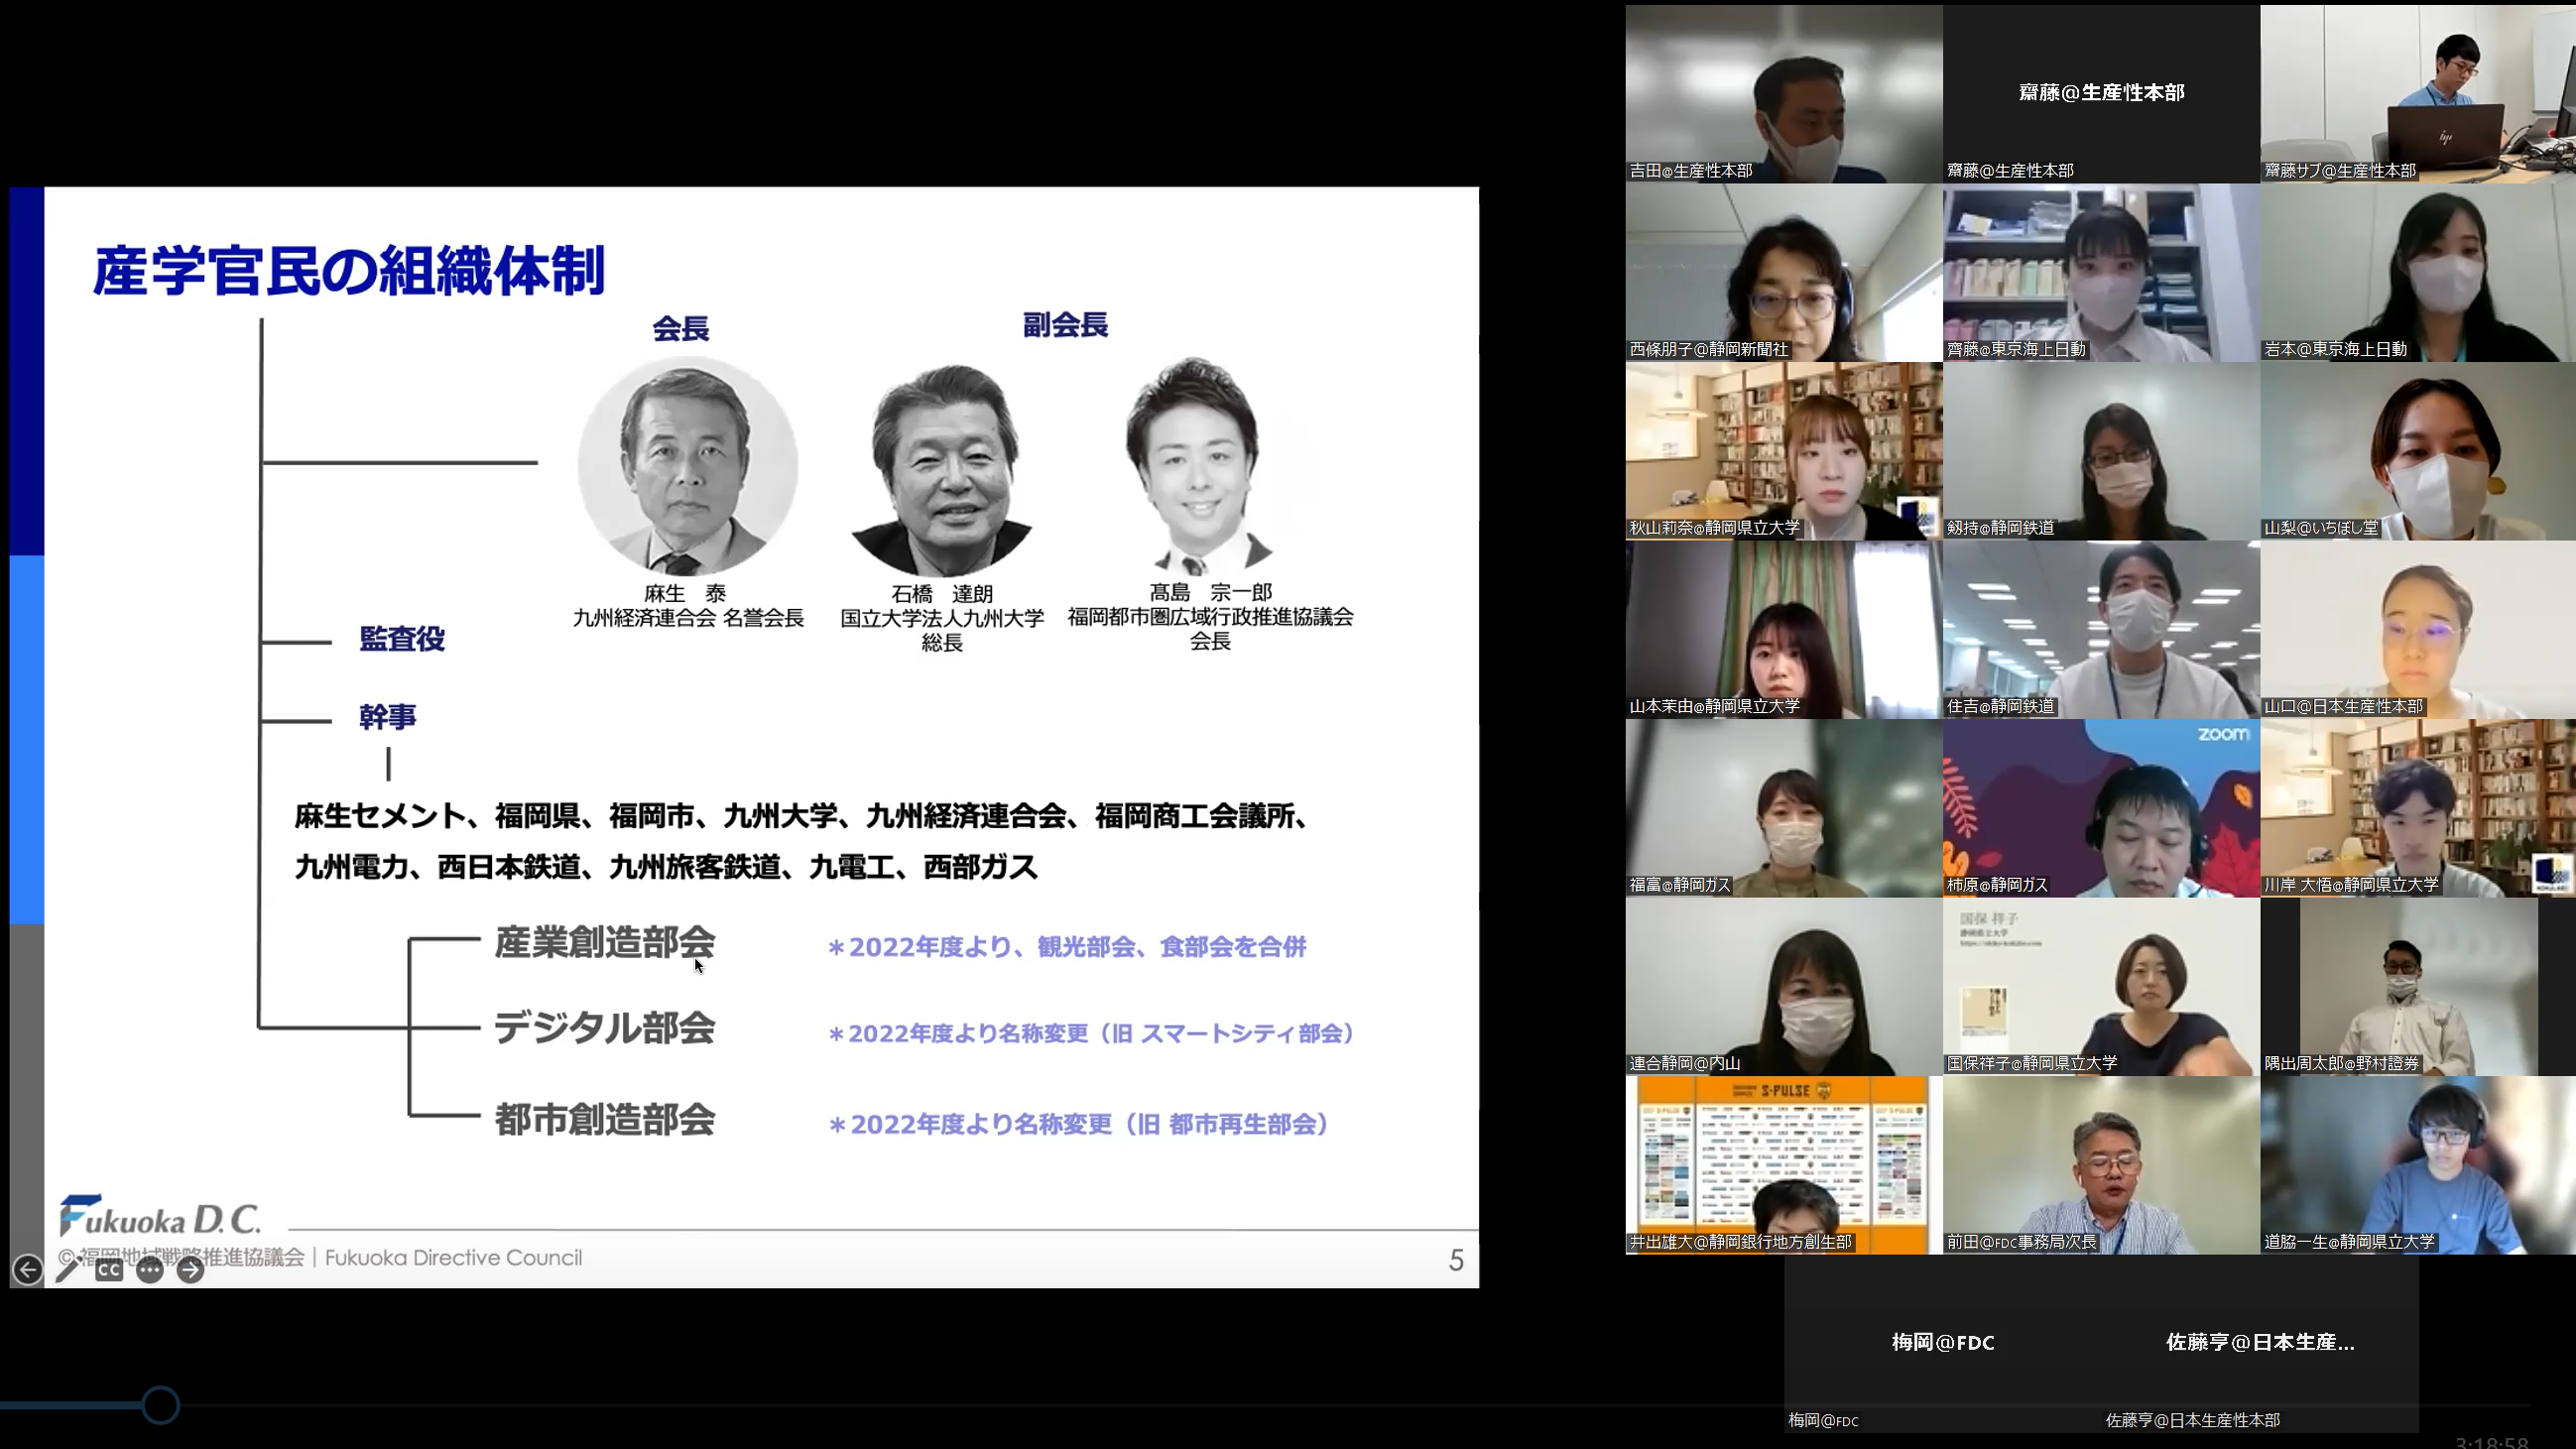Click the 福岡都市圏広域行政推進協議会 caption
Image resolution: width=2576 pixels, height=1449 pixels.
1210,617
